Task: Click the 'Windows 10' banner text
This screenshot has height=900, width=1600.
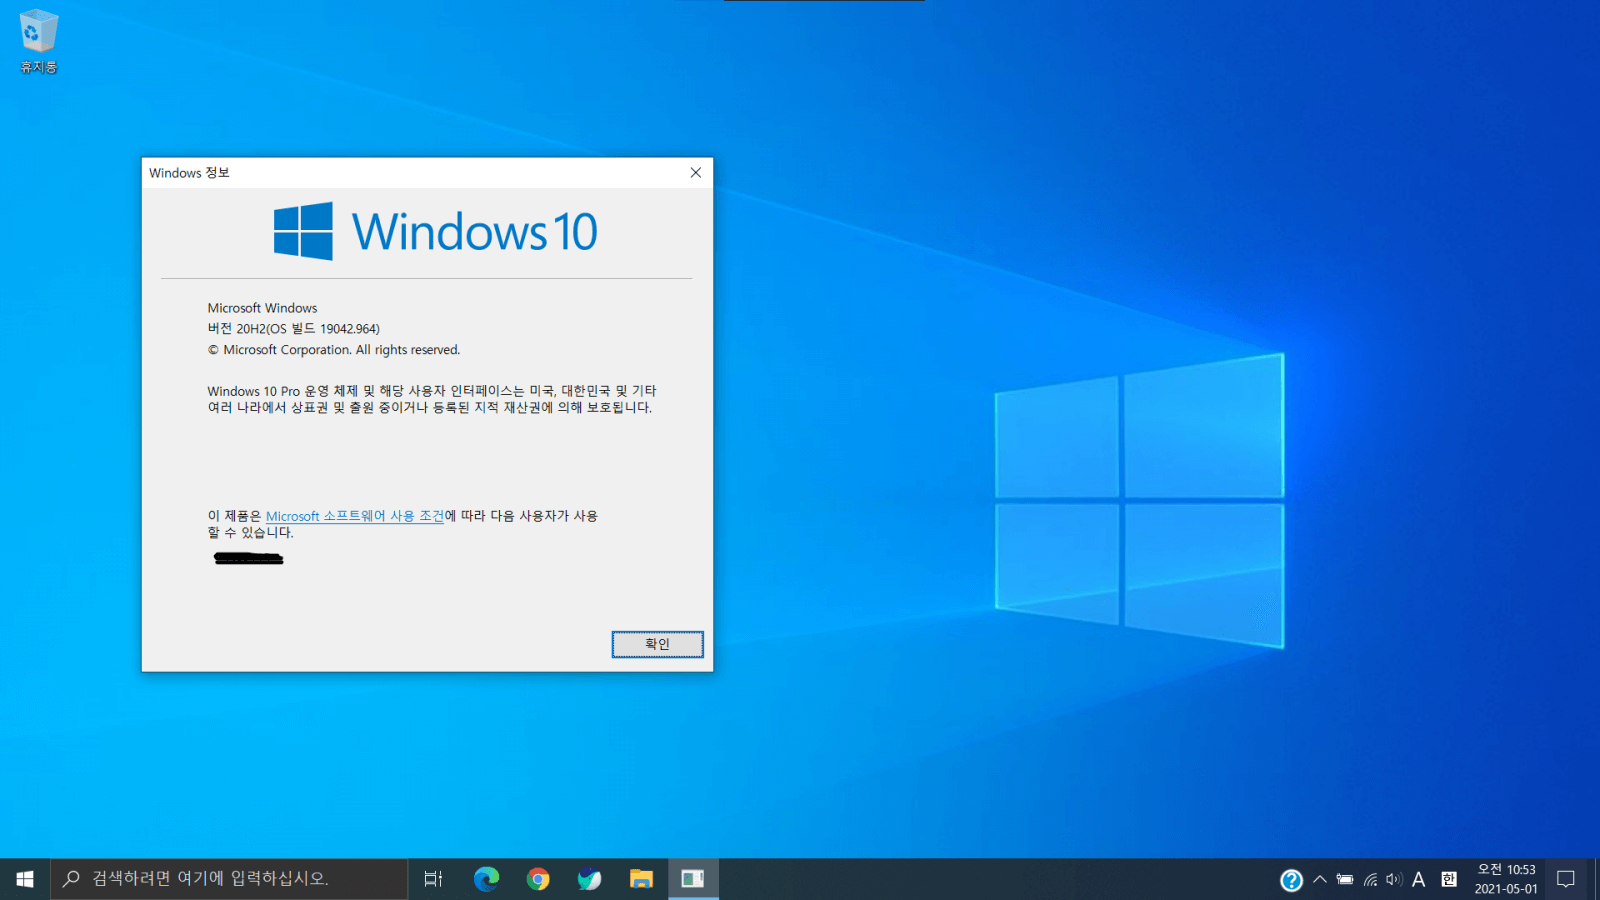Action: 475,232
